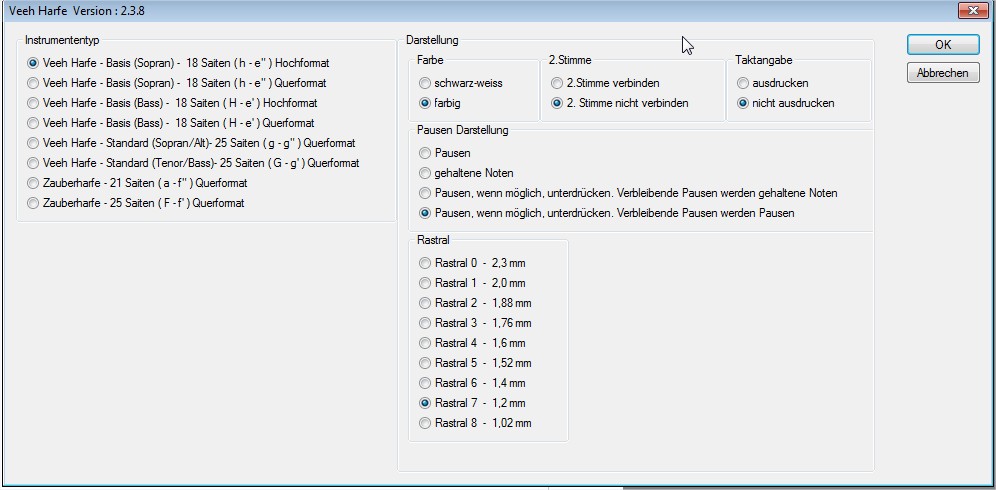Pick Veeh Harfe Standard (Sopran/Alt) 25 Saiten
996x490 pixels.
coord(34,143)
